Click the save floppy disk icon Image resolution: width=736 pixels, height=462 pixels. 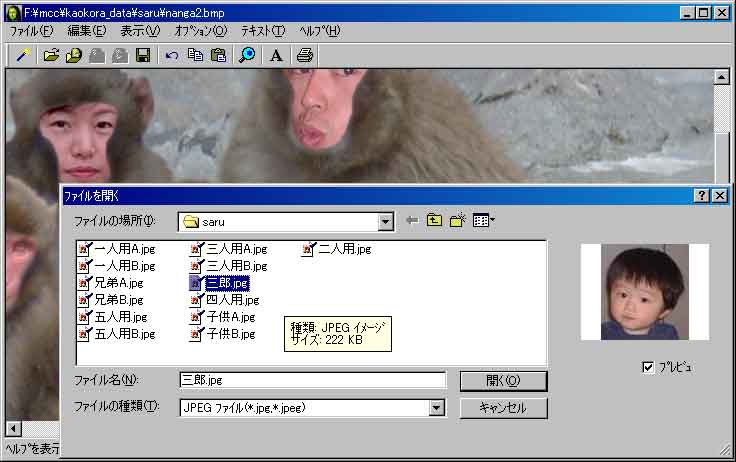tap(142, 55)
